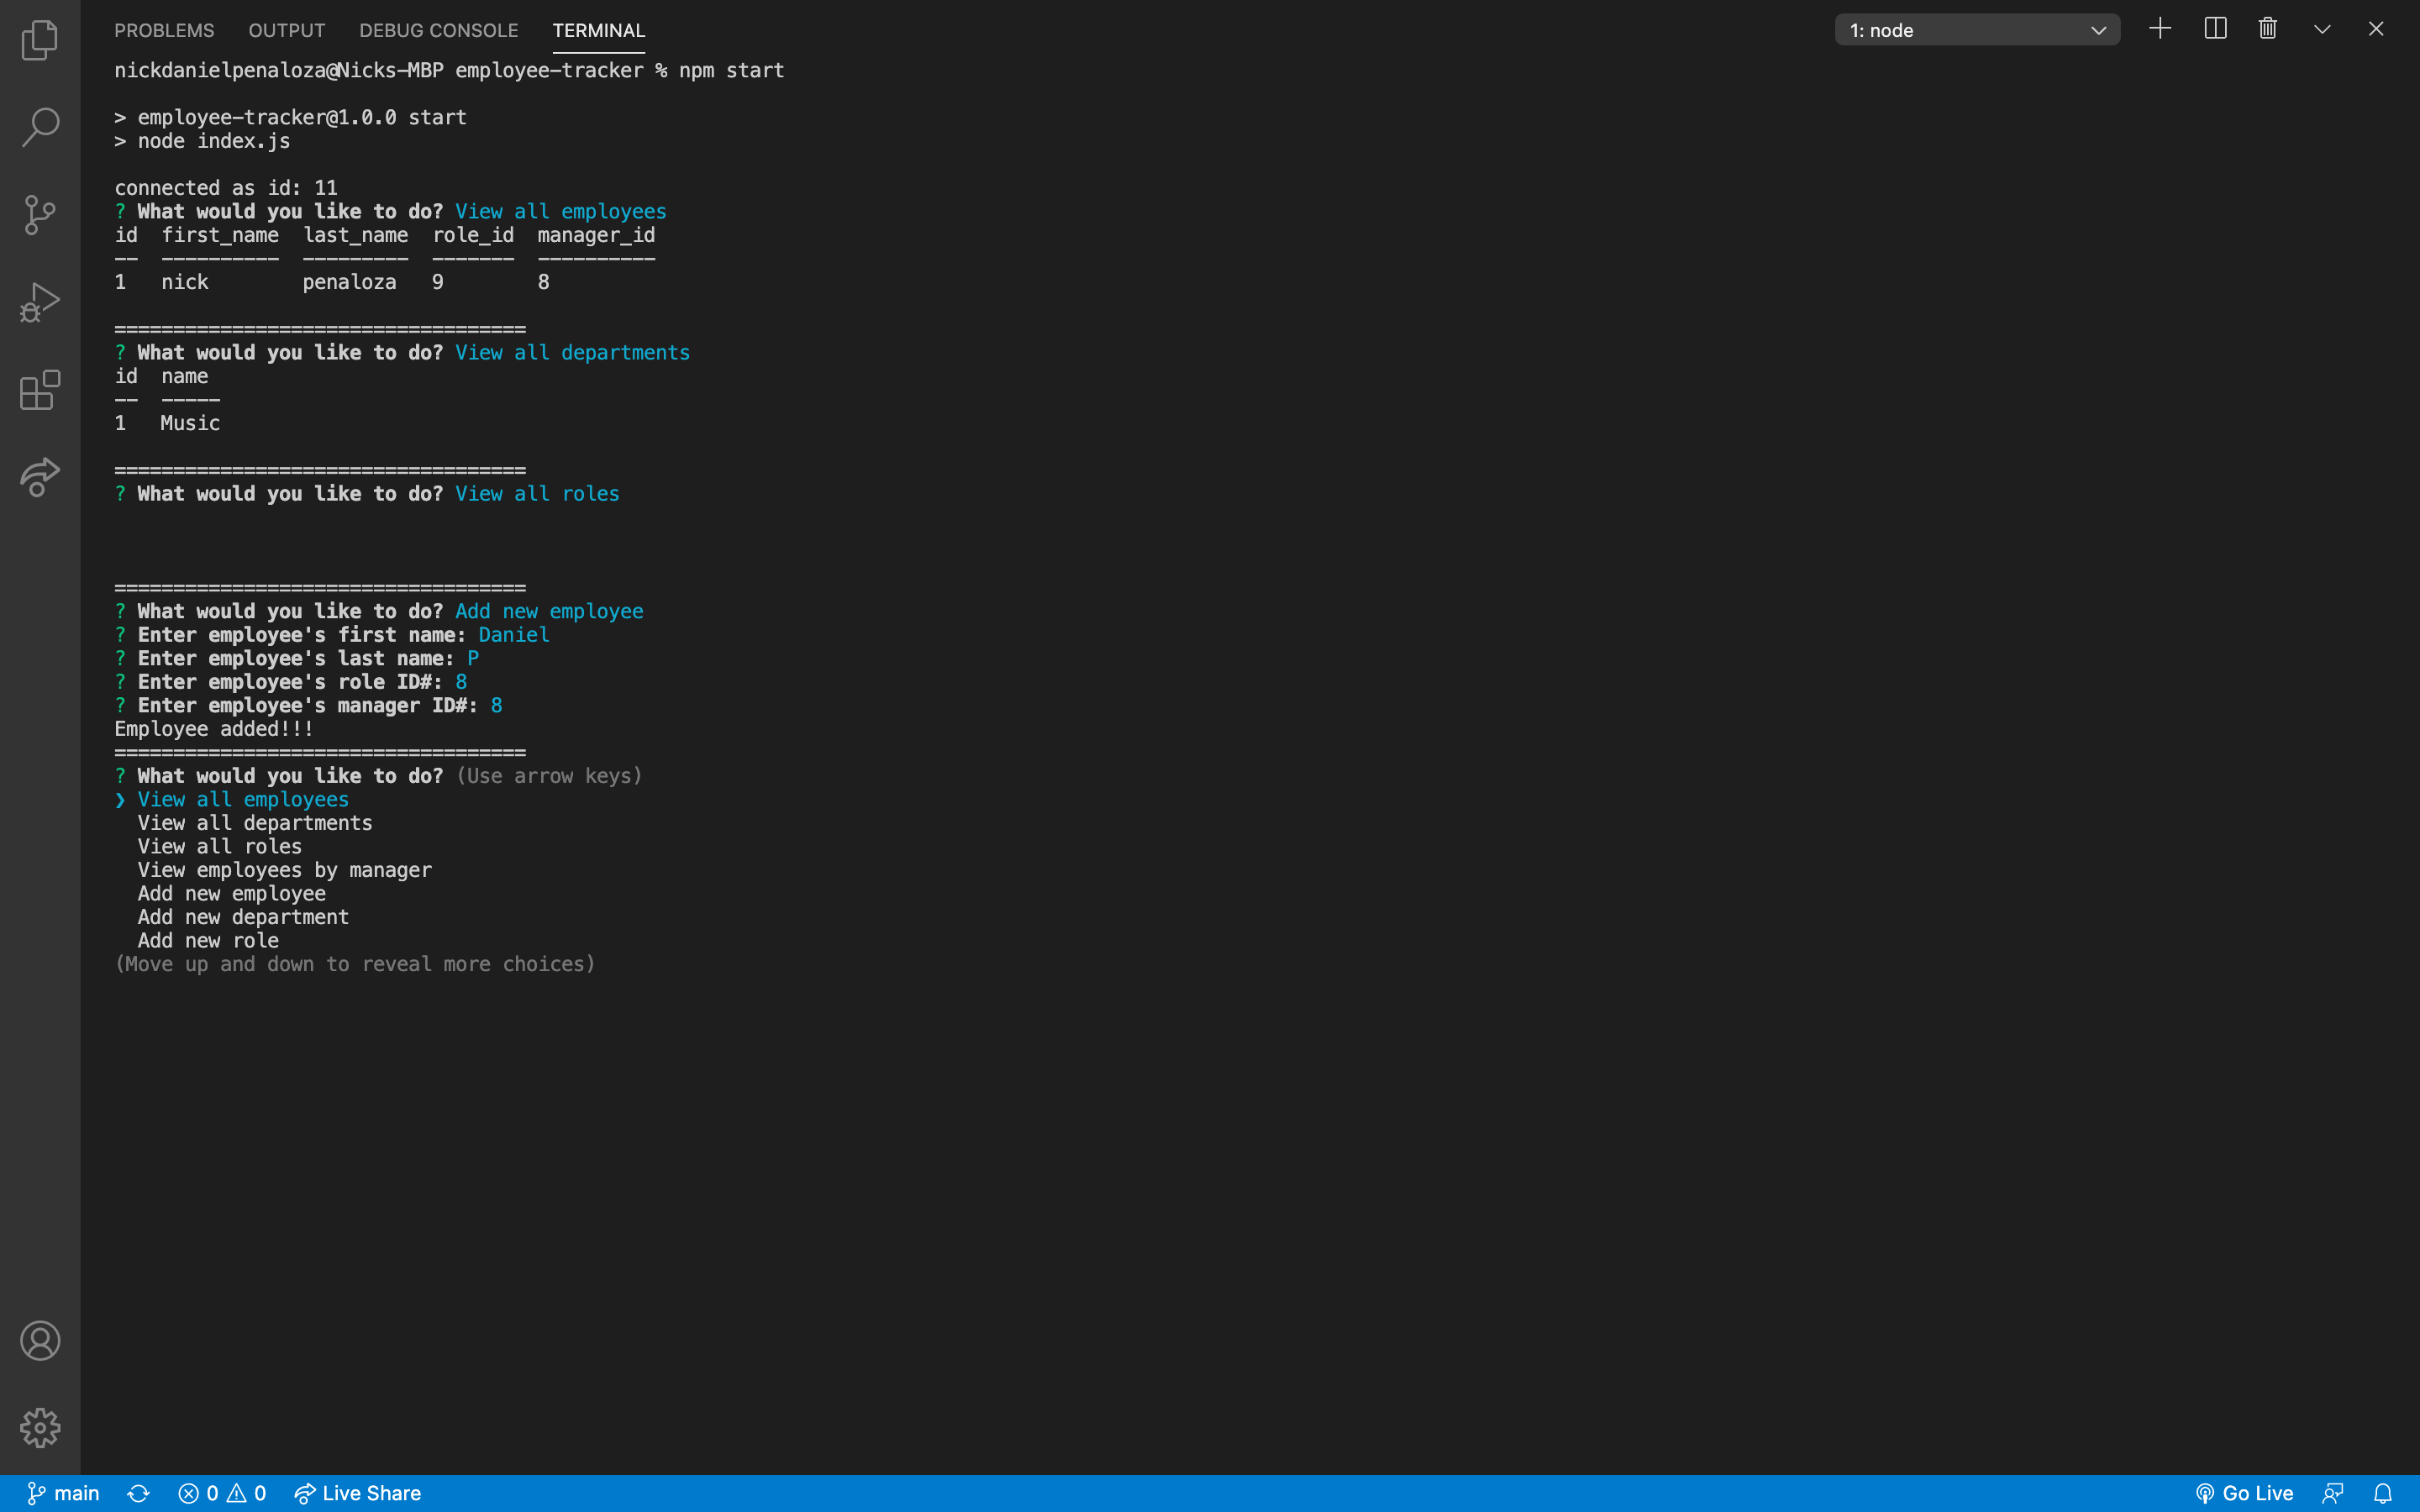The image size is (2420, 1512).
Task: Synchronize changes via status bar icon
Action: point(138,1493)
